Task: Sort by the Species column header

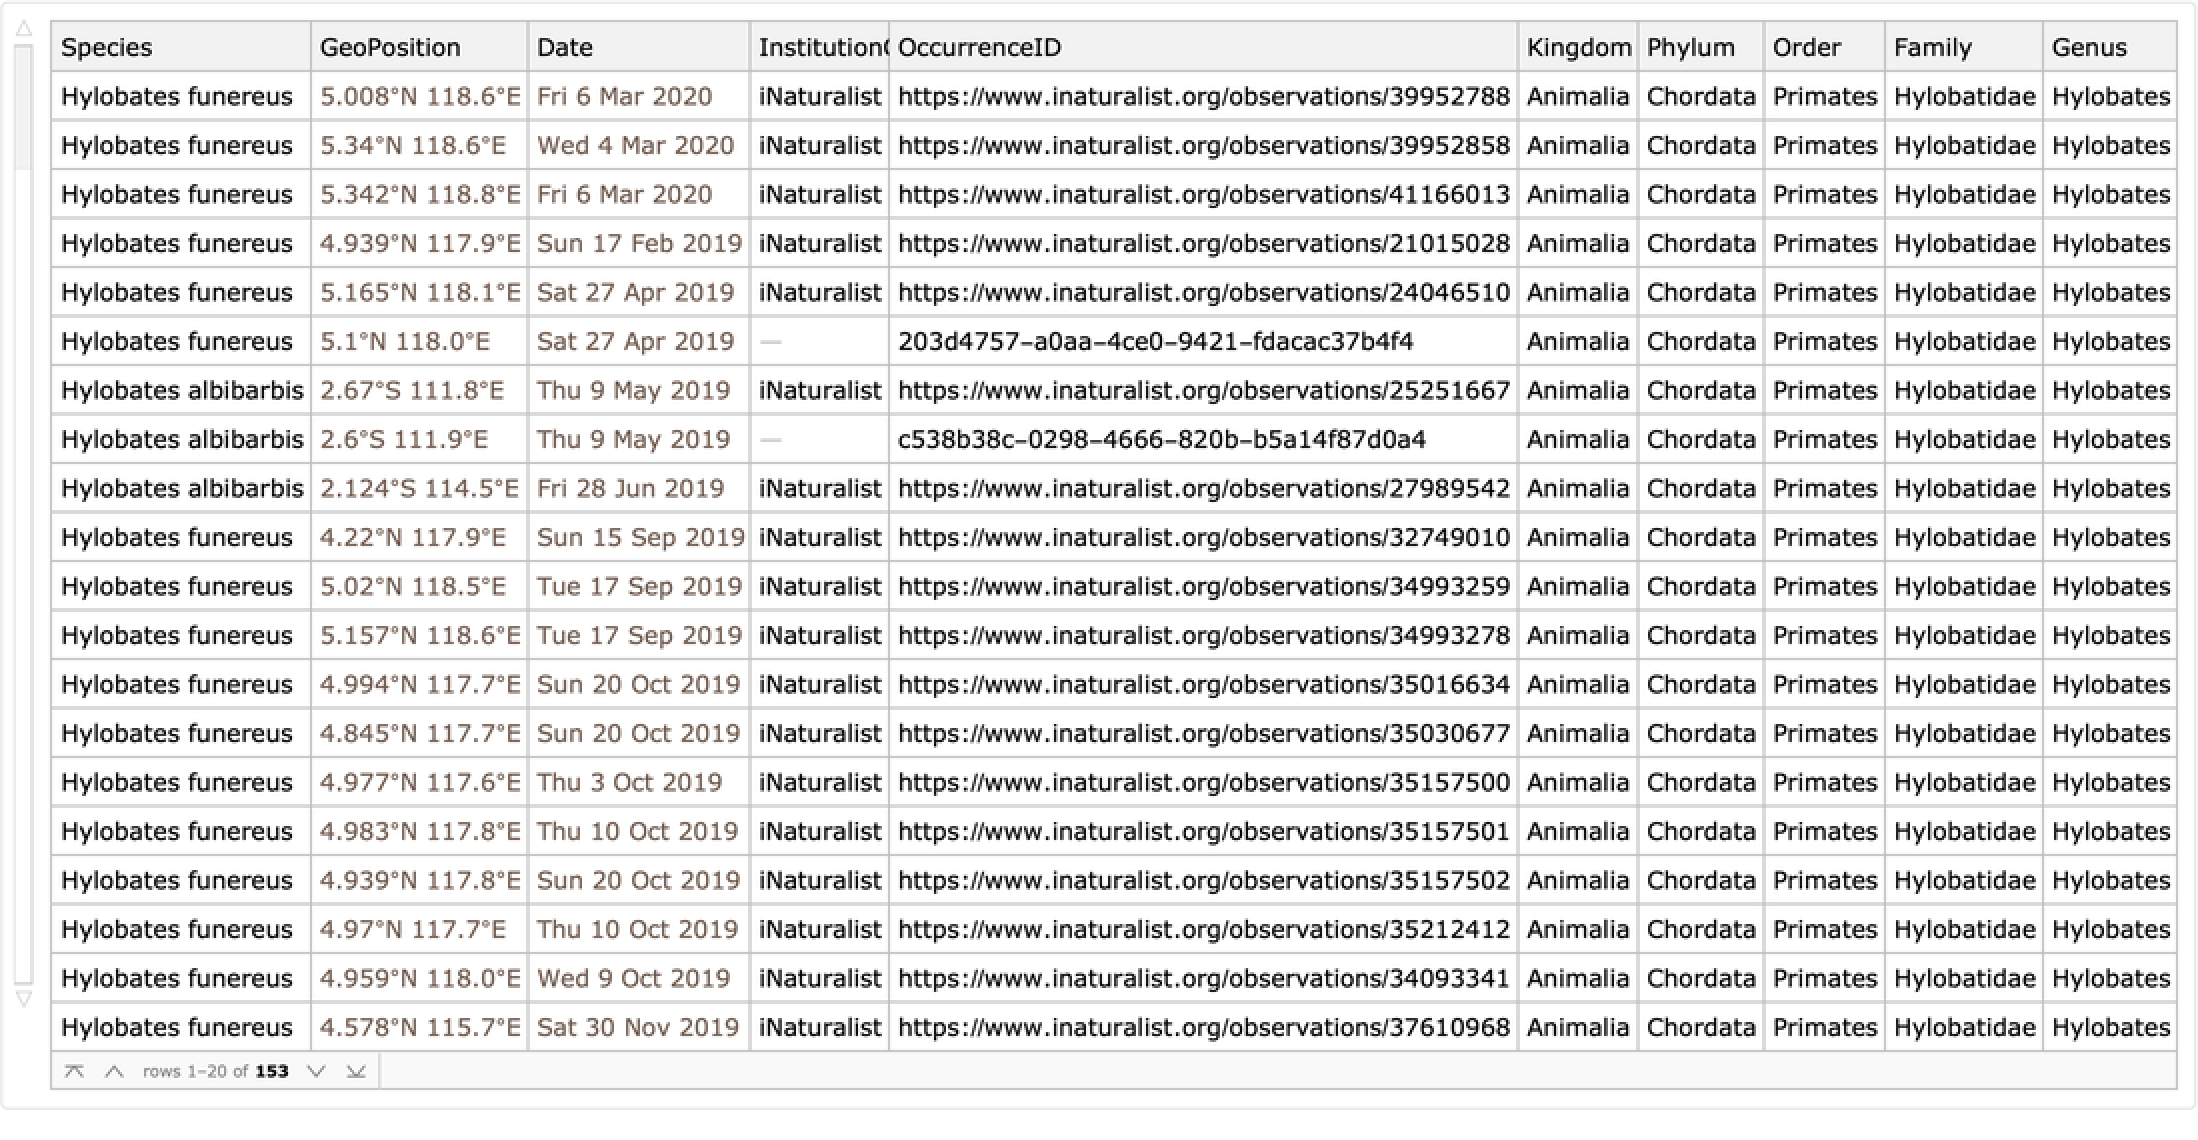Action: click(181, 47)
